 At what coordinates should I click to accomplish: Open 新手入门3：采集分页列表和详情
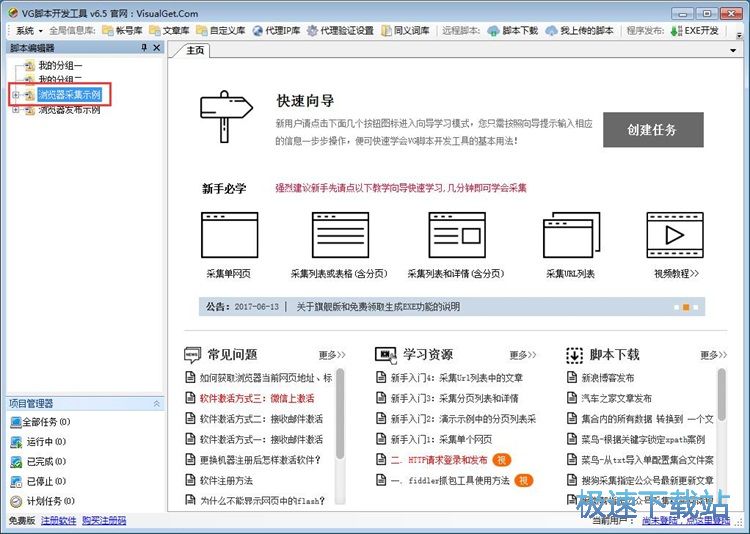(454, 398)
